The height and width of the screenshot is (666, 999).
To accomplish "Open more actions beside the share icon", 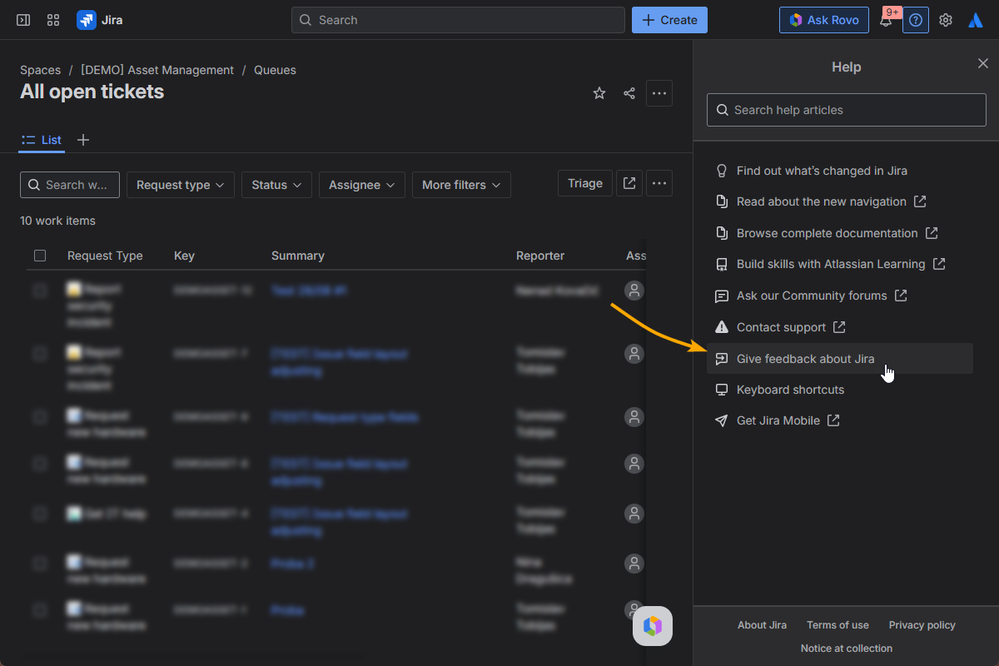I will 659,93.
